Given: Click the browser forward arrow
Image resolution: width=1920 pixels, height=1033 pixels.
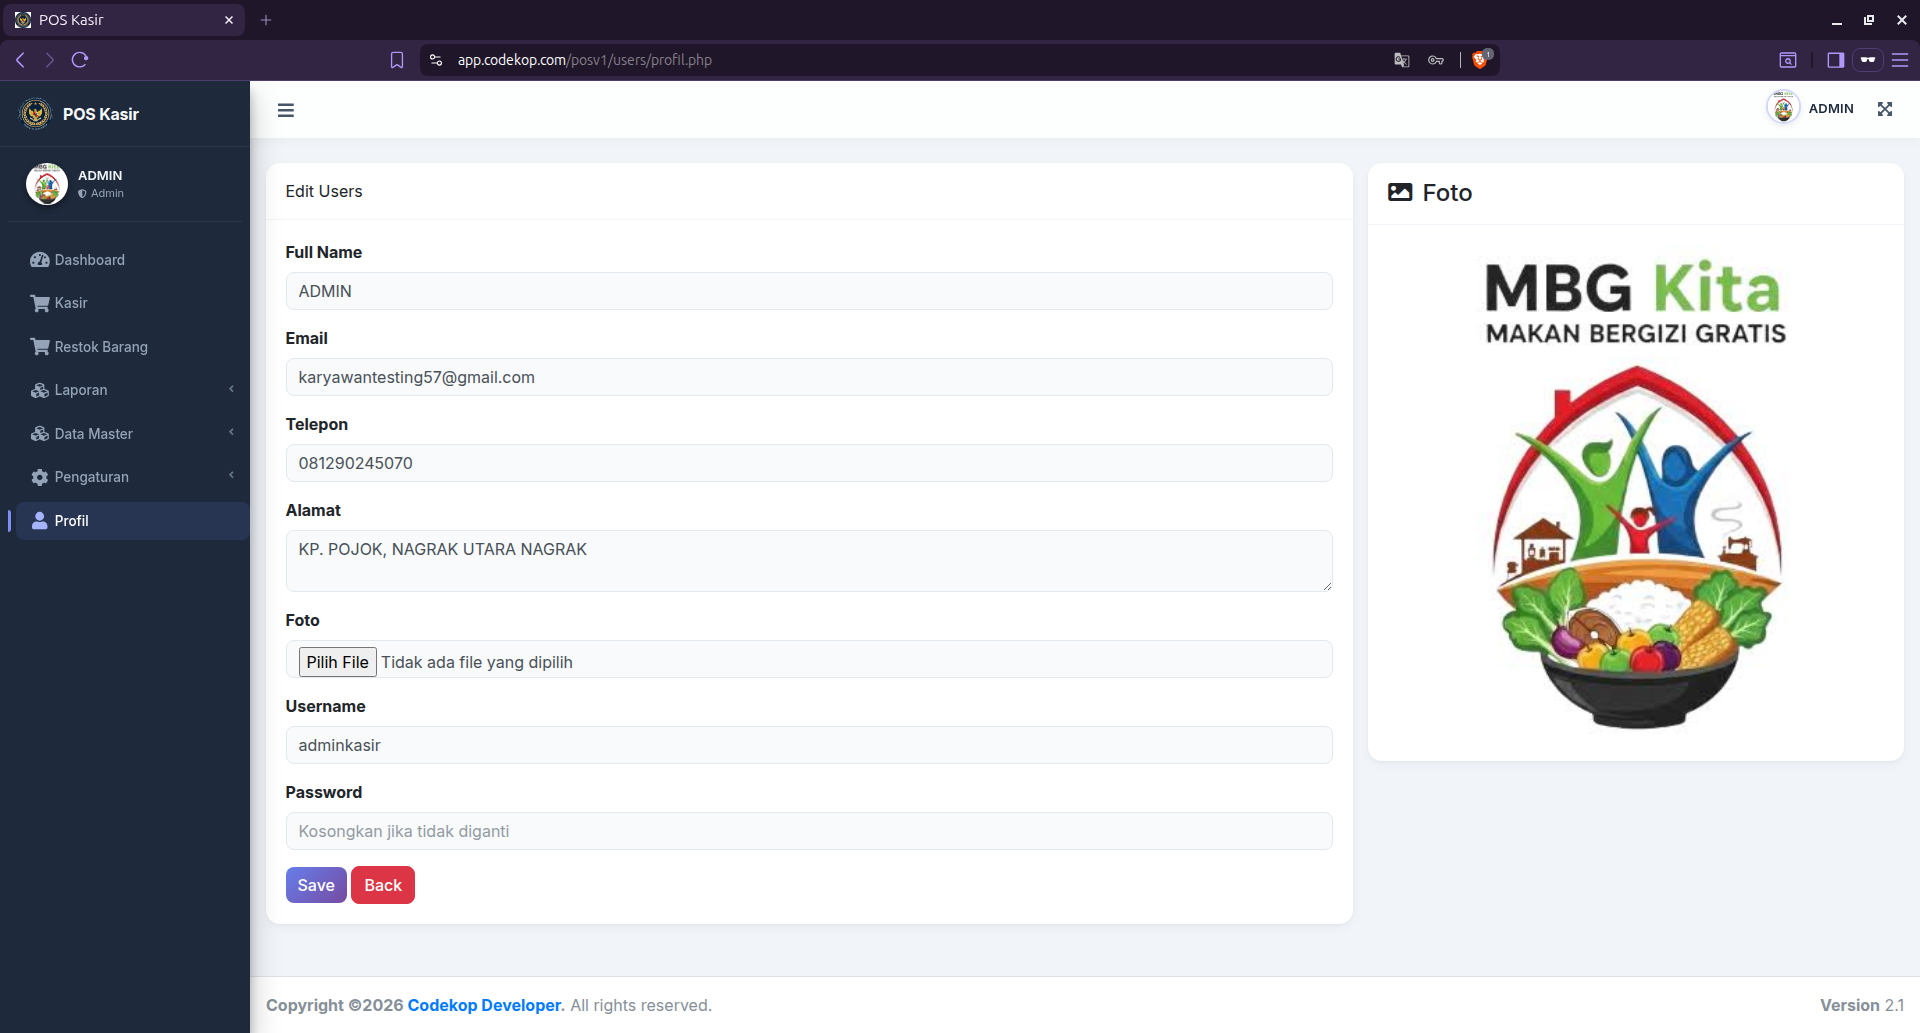Looking at the screenshot, I should click(x=50, y=60).
